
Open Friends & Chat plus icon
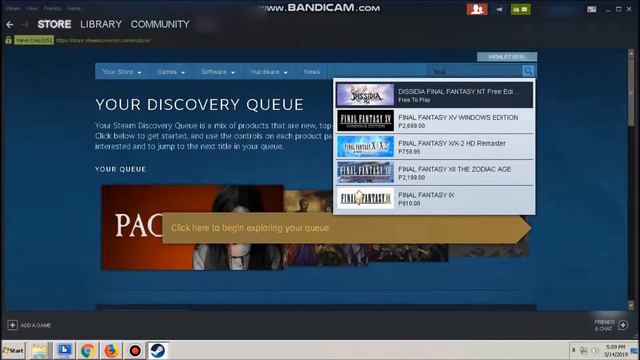[x=623, y=325]
